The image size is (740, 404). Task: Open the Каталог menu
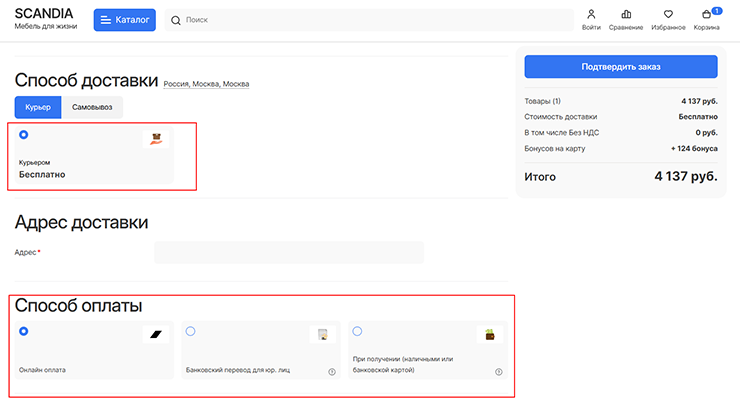pos(125,19)
